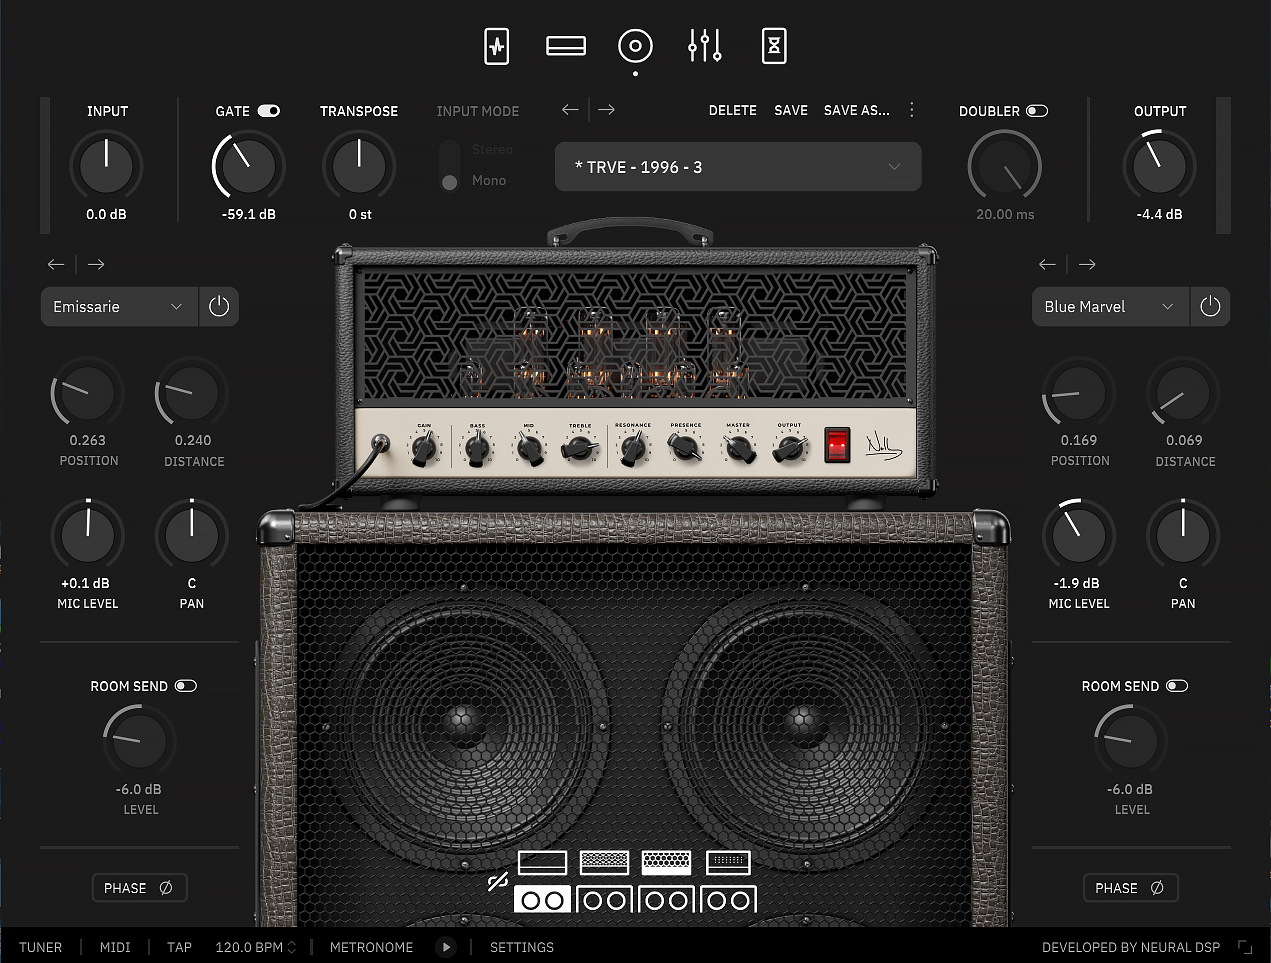This screenshot has width=1271, height=963.
Task: Click the amp/cab unlink icon
Action: point(498,882)
